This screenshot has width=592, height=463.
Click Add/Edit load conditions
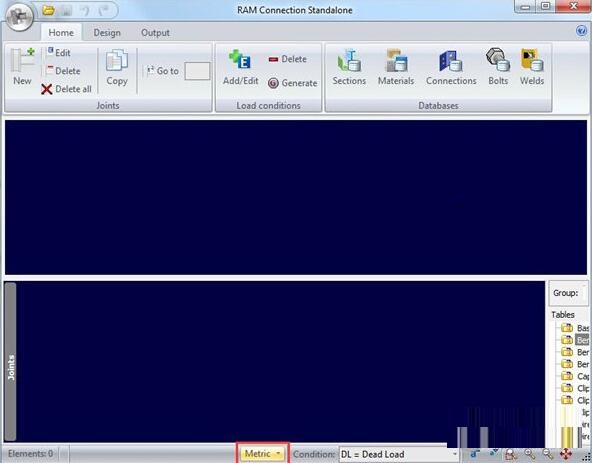[240, 68]
